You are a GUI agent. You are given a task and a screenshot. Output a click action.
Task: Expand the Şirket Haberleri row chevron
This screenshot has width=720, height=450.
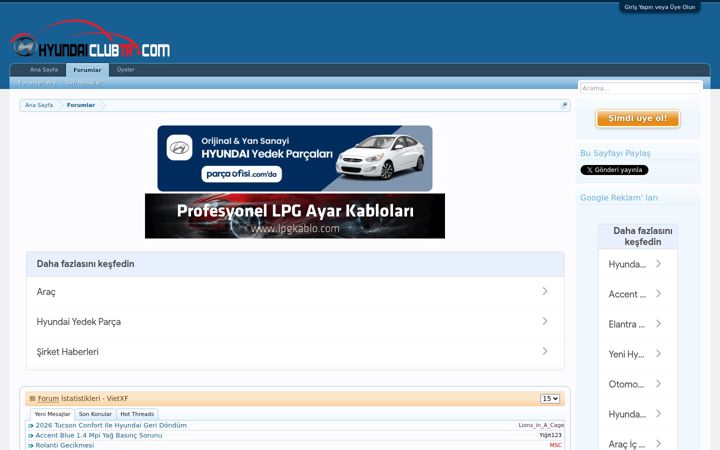click(545, 351)
